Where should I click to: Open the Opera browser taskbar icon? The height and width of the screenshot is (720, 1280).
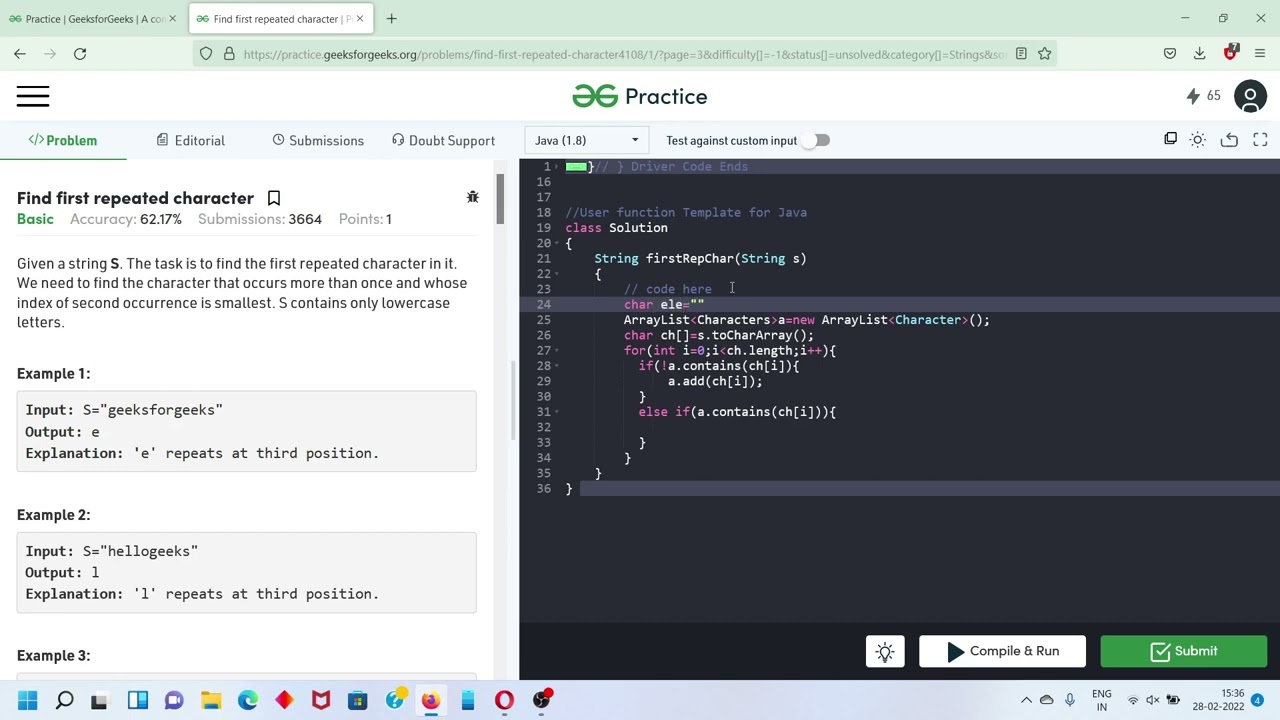(x=504, y=700)
